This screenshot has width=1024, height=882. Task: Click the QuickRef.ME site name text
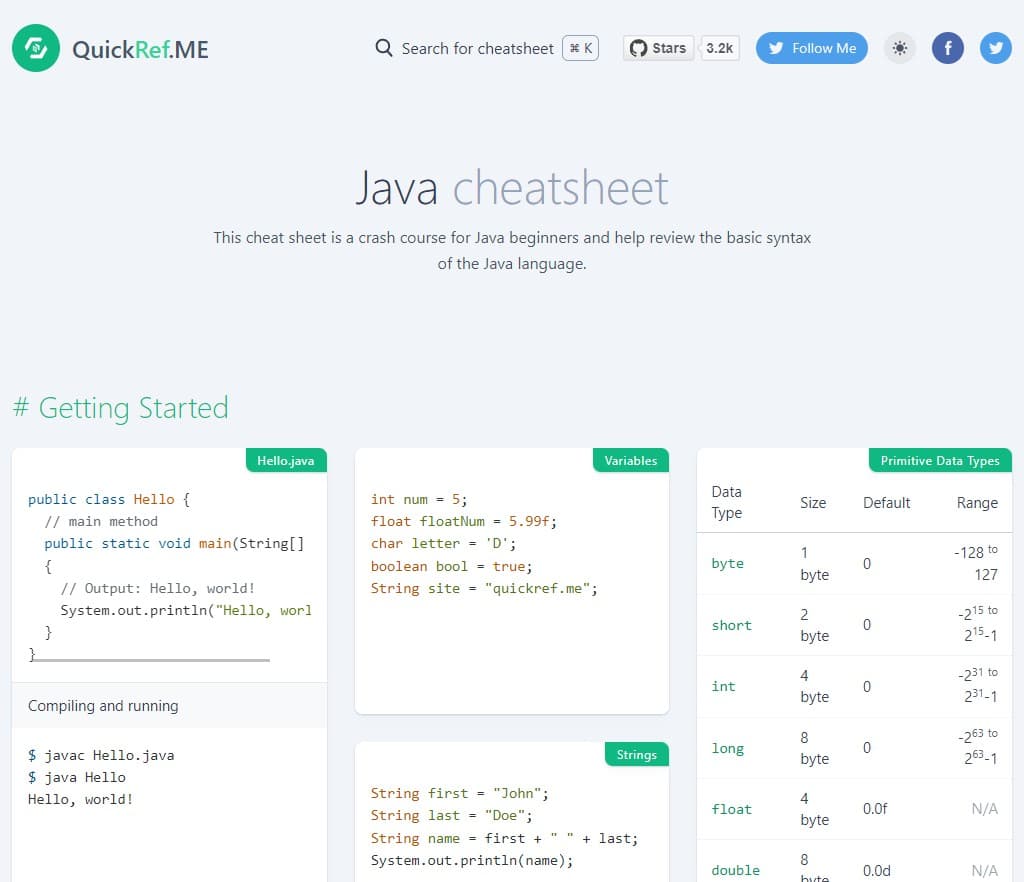[140, 49]
